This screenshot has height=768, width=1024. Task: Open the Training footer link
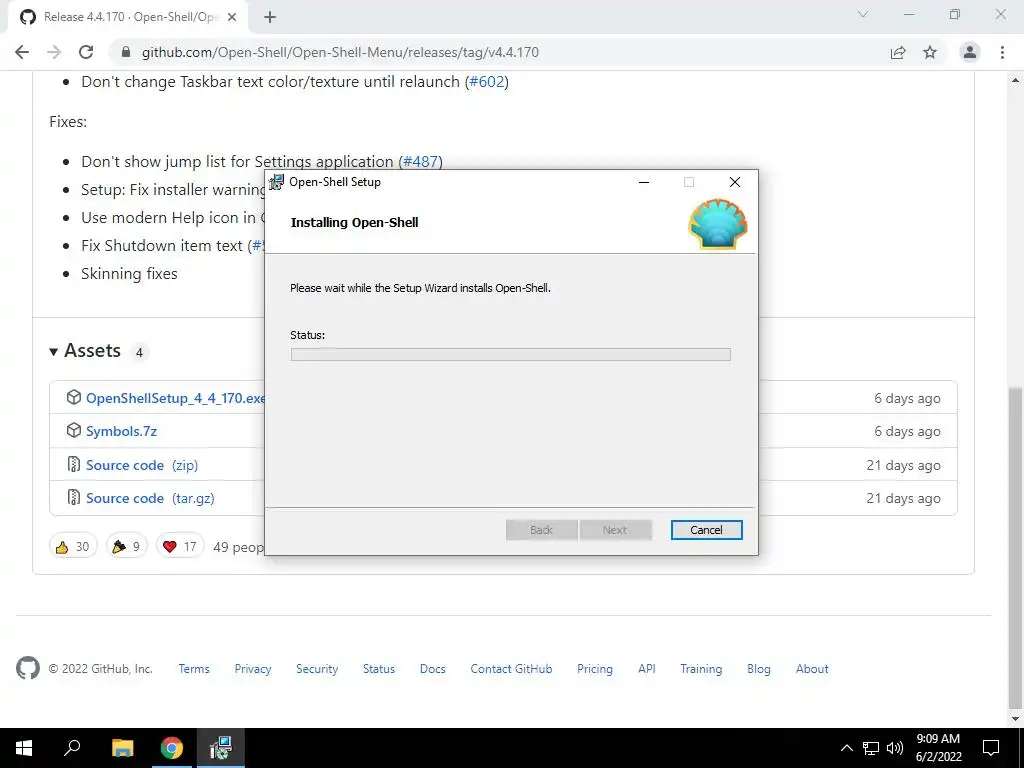pos(701,669)
